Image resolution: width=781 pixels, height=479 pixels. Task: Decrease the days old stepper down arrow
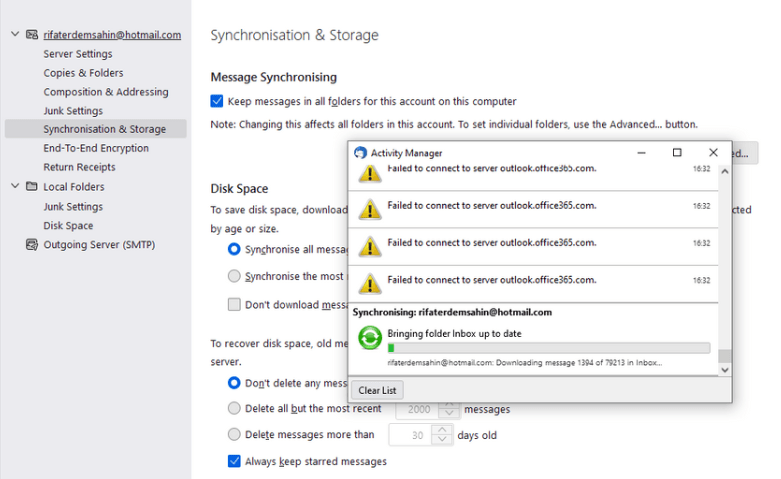coord(442,440)
